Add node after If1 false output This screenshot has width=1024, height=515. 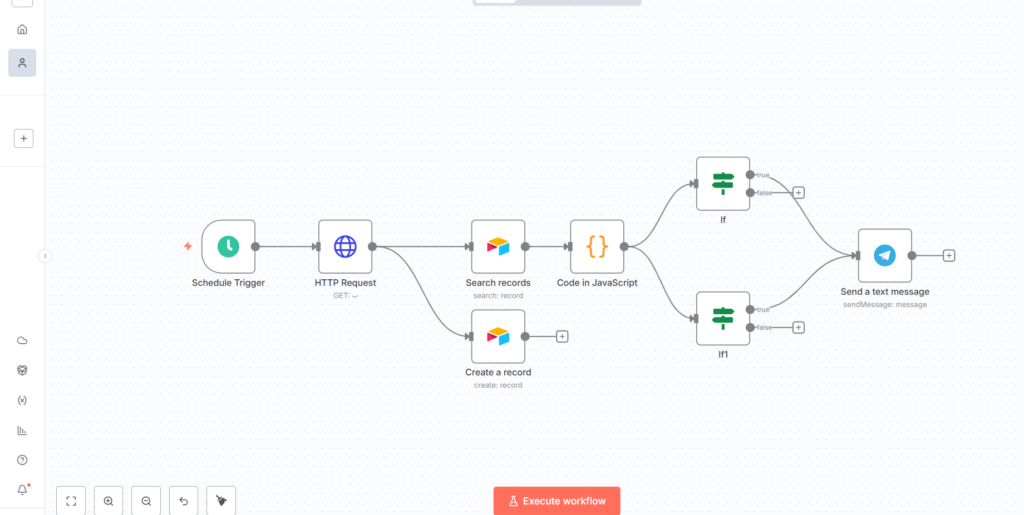798,327
